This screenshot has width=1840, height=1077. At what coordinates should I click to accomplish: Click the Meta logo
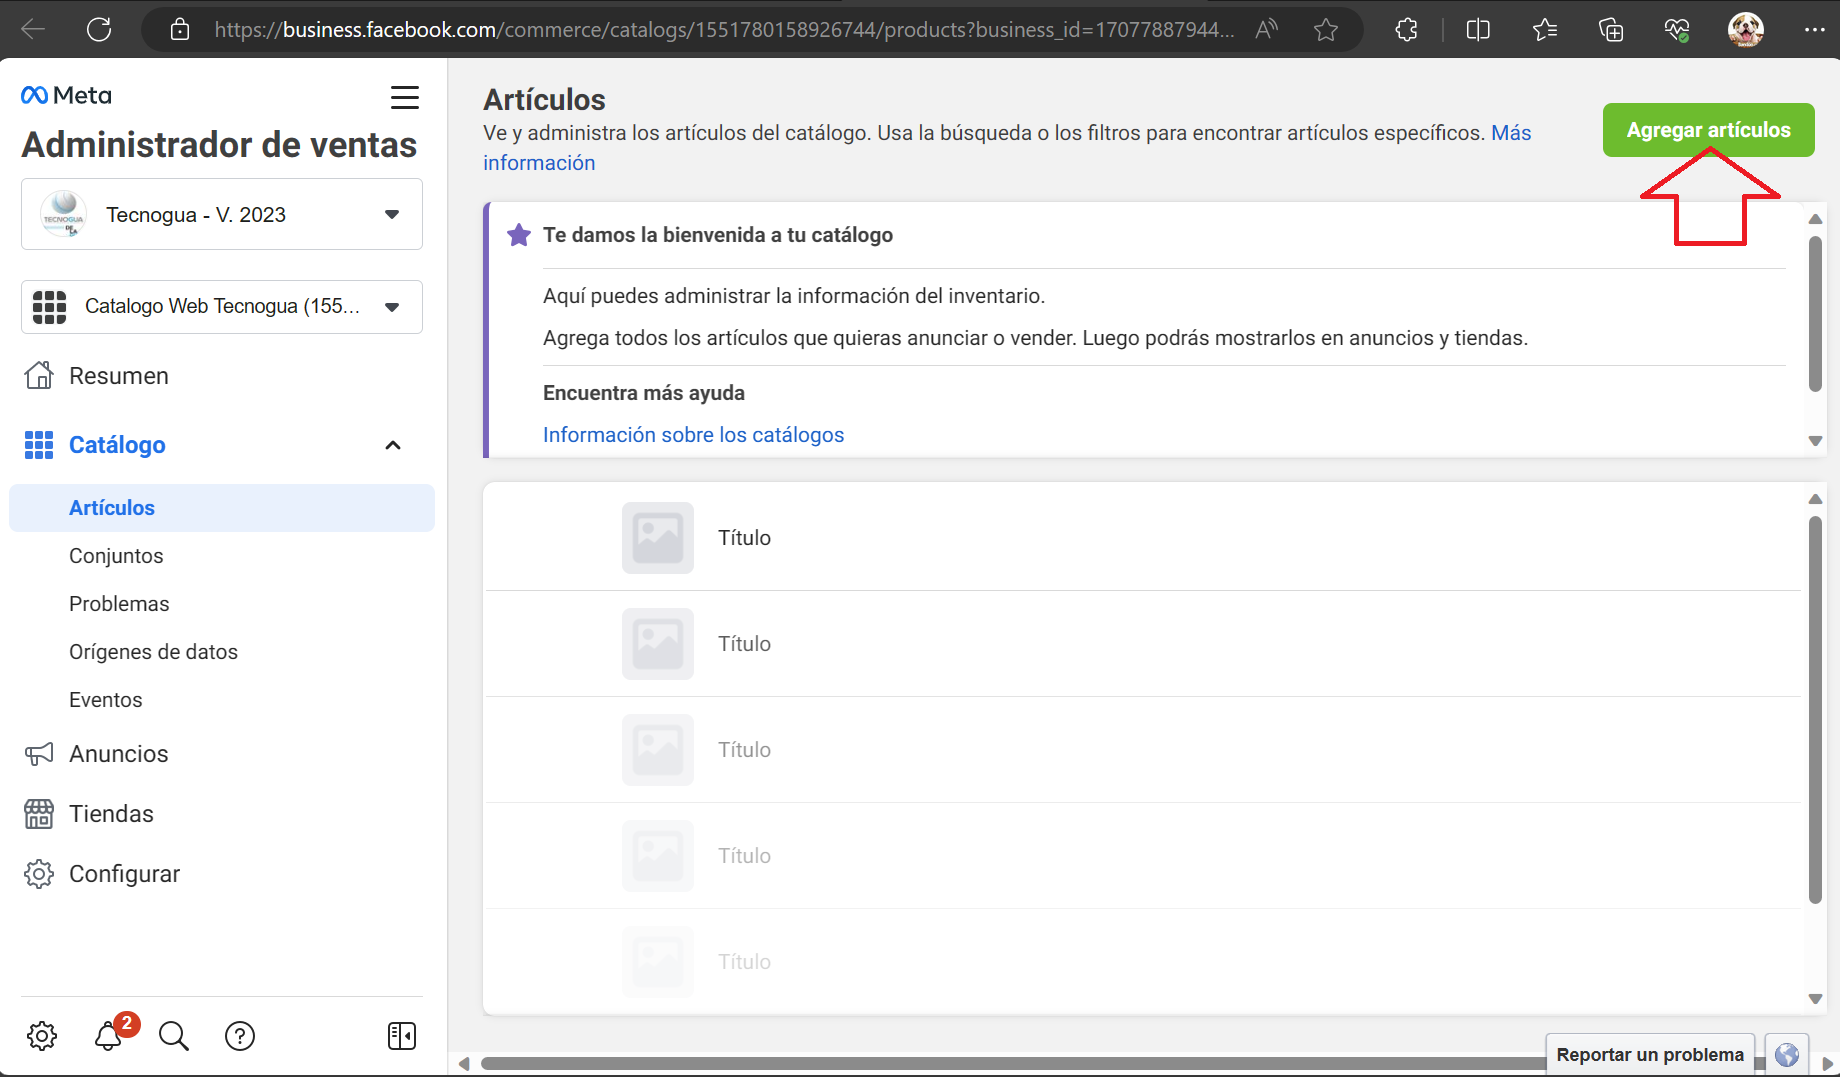click(66, 95)
